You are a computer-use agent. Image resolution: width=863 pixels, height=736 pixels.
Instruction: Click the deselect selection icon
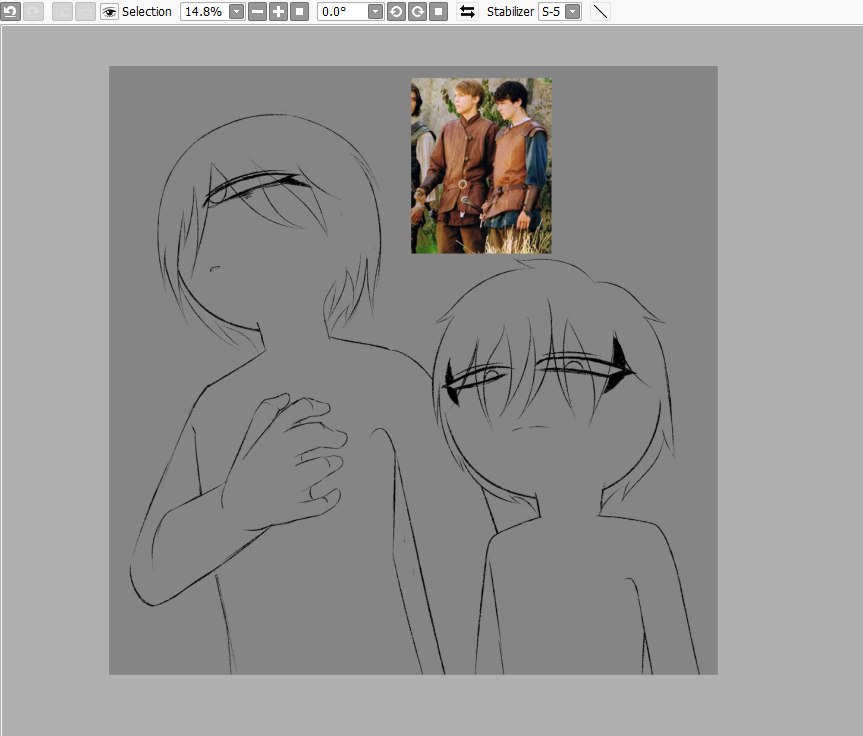coord(62,11)
